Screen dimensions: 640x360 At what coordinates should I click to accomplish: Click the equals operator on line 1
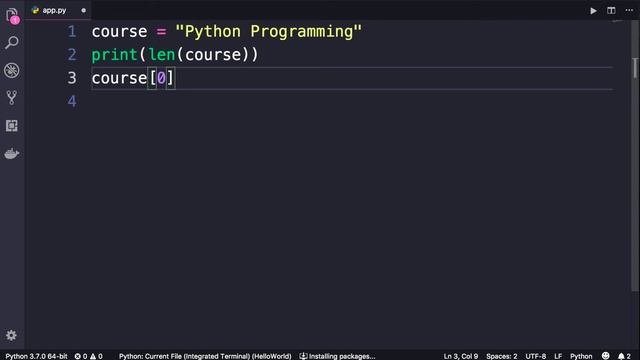pyautogui.click(x=161, y=31)
